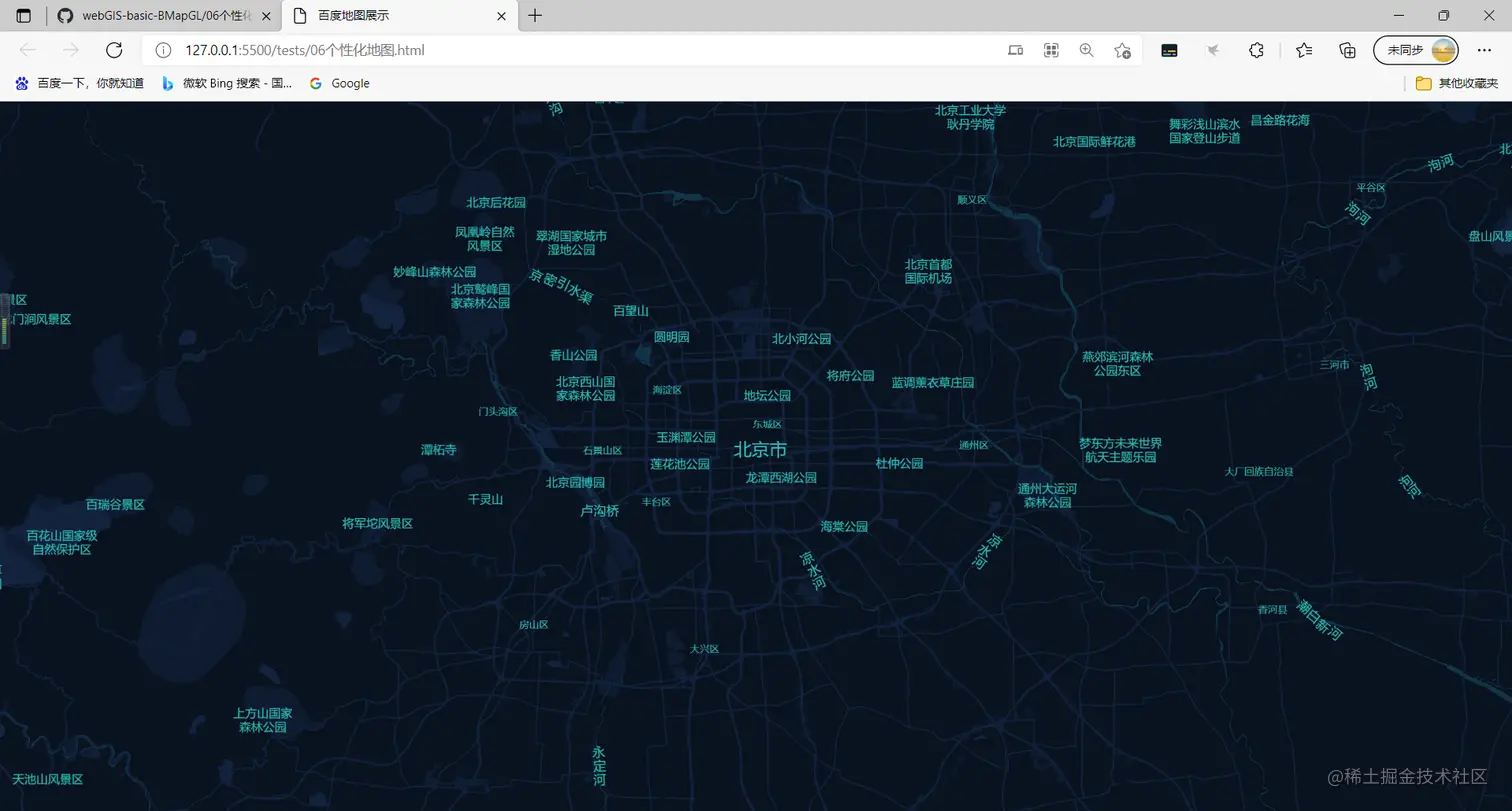
Task: Refresh the current map page
Action: click(x=114, y=50)
